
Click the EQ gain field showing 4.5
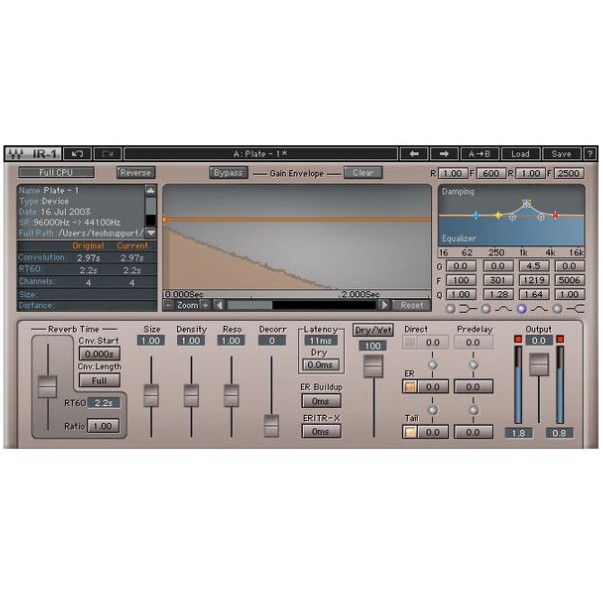(533, 266)
